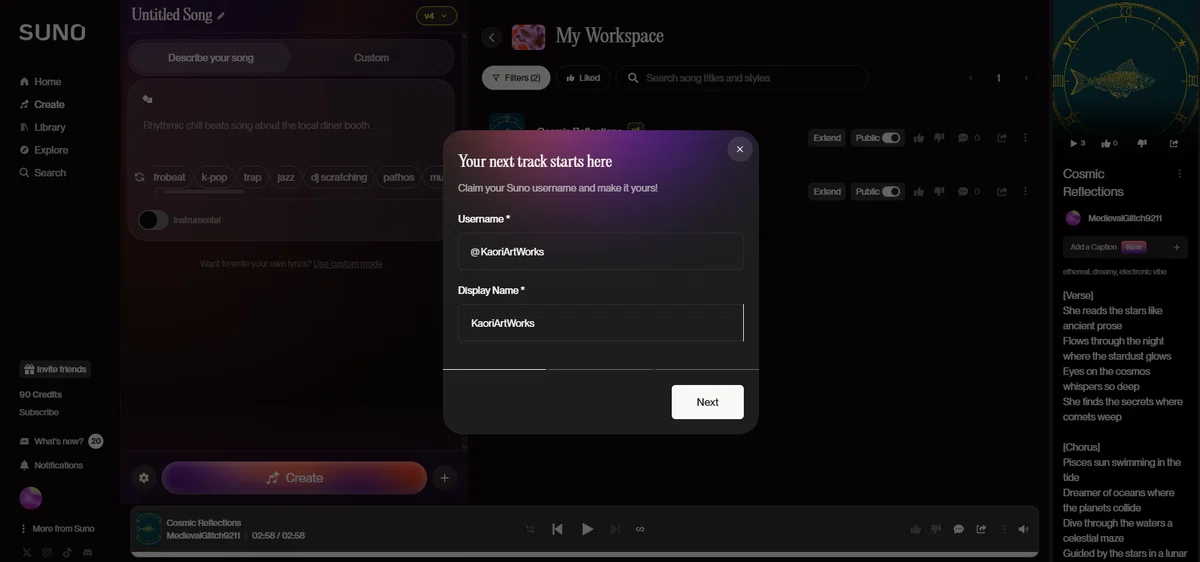
Task: Open MedievalGlitch9211 profile in right panel
Action: pyautogui.click(x=1113, y=218)
